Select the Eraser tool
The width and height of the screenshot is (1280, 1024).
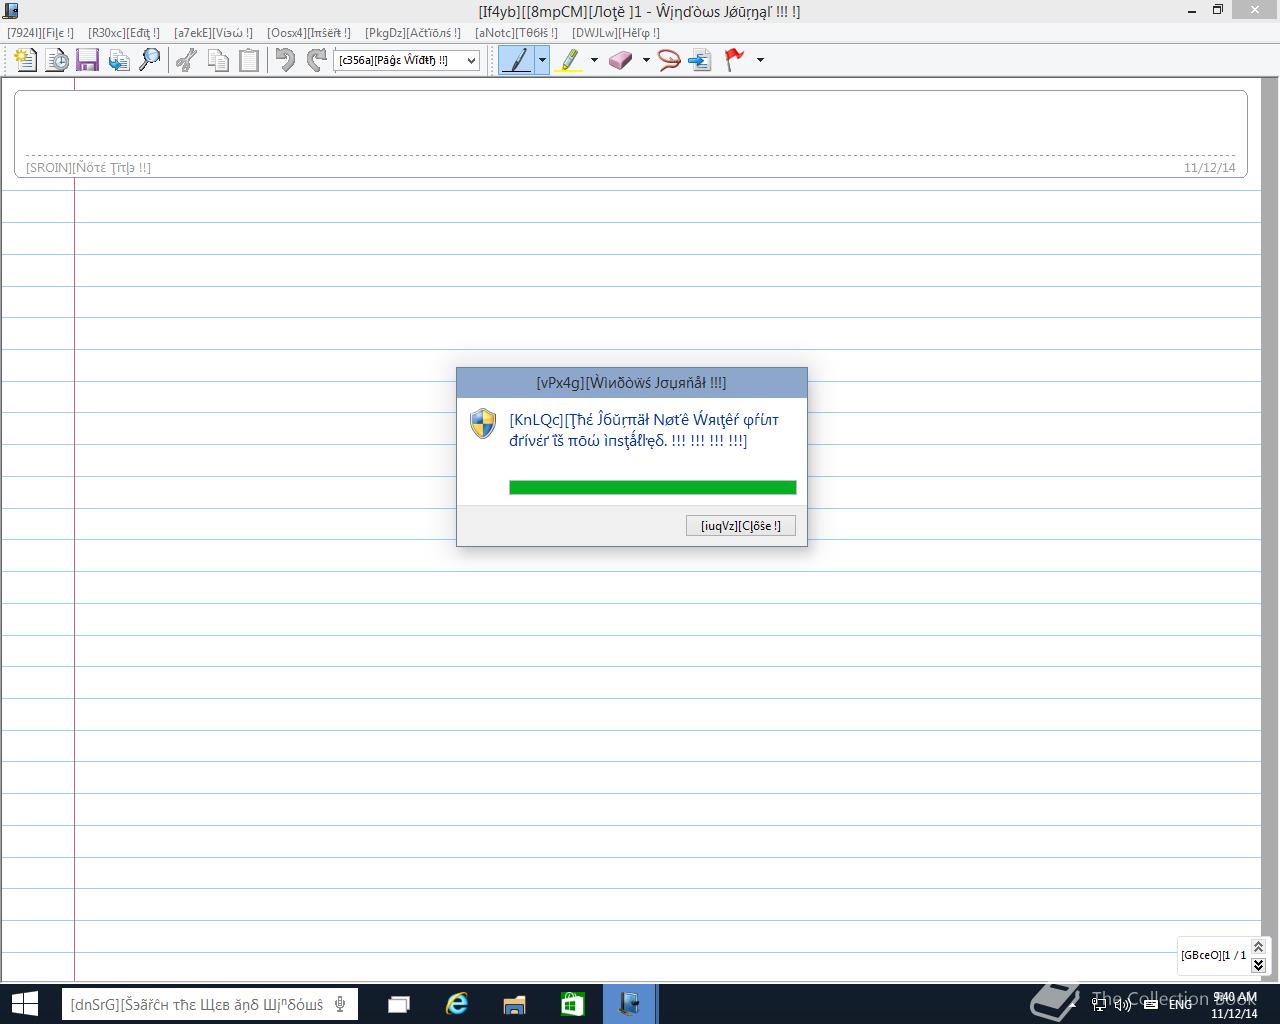click(621, 60)
